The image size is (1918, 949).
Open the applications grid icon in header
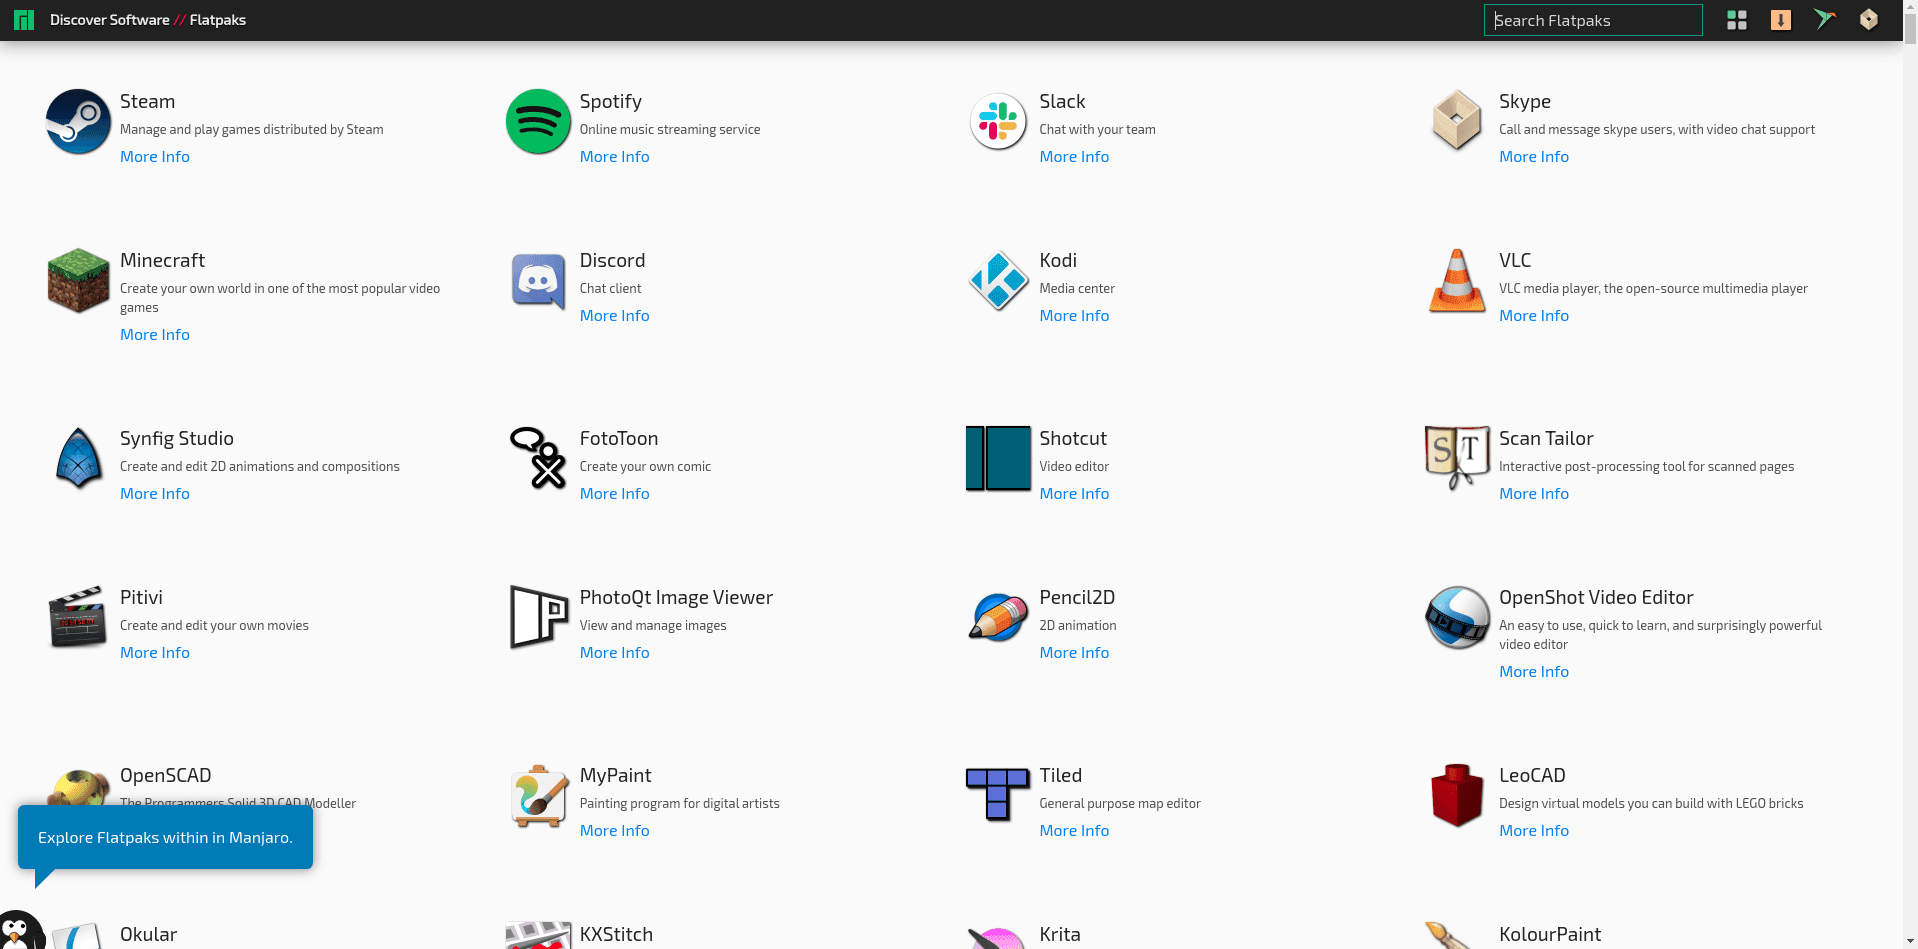(x=1737, y=20)
